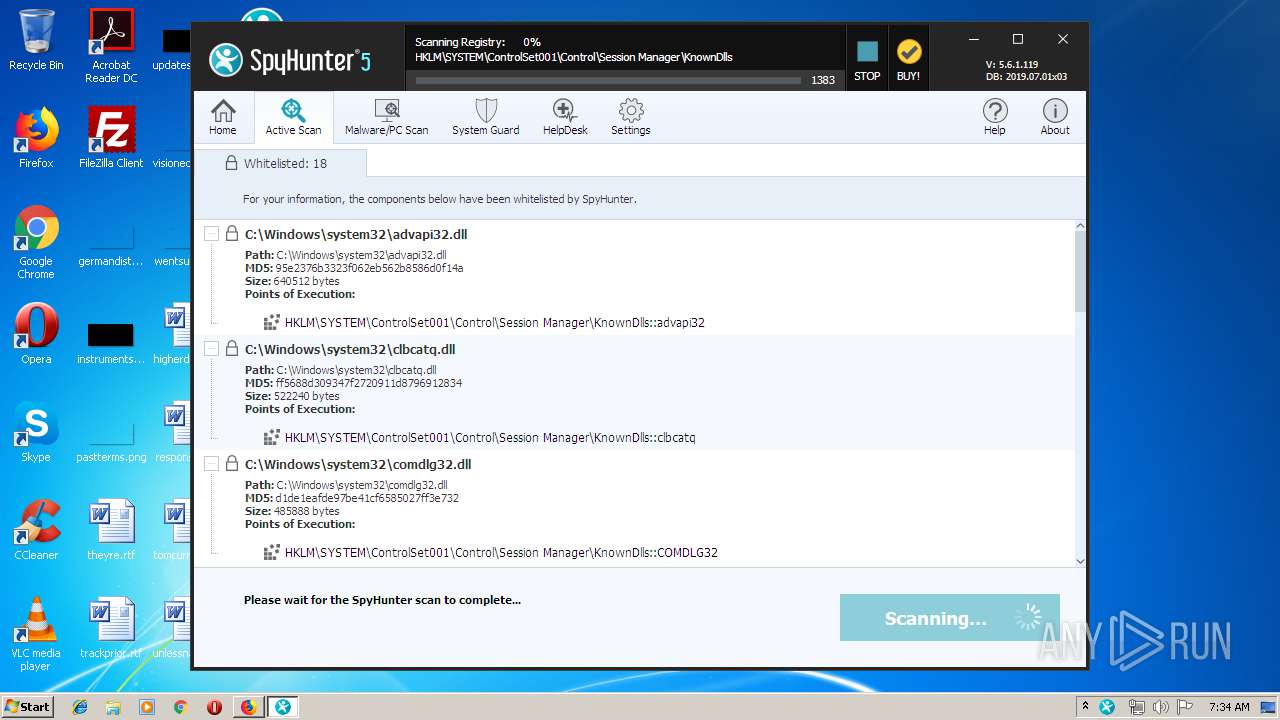This screenshot has height=720, width=1280.
Task: Open Recycle Bin on desktop
Action: (36, 40)
